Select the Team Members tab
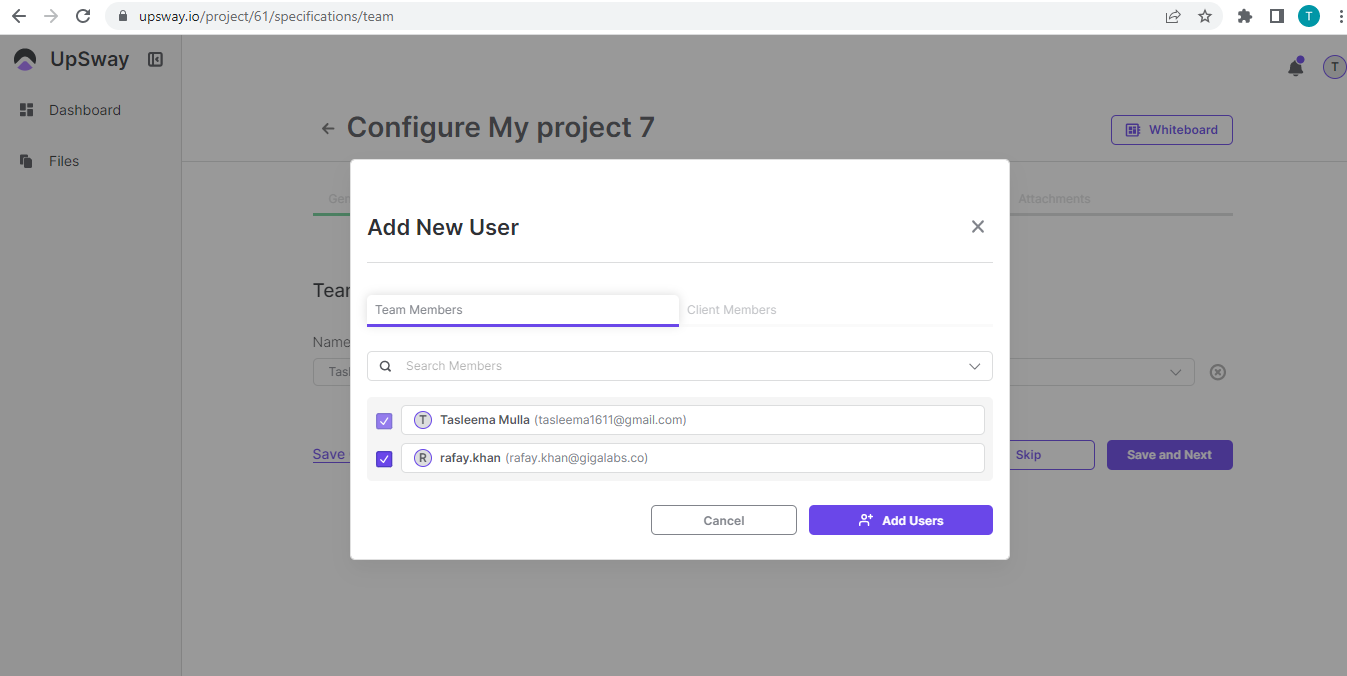Viewport: 1347px width, 676px height. tap(521, 310)
